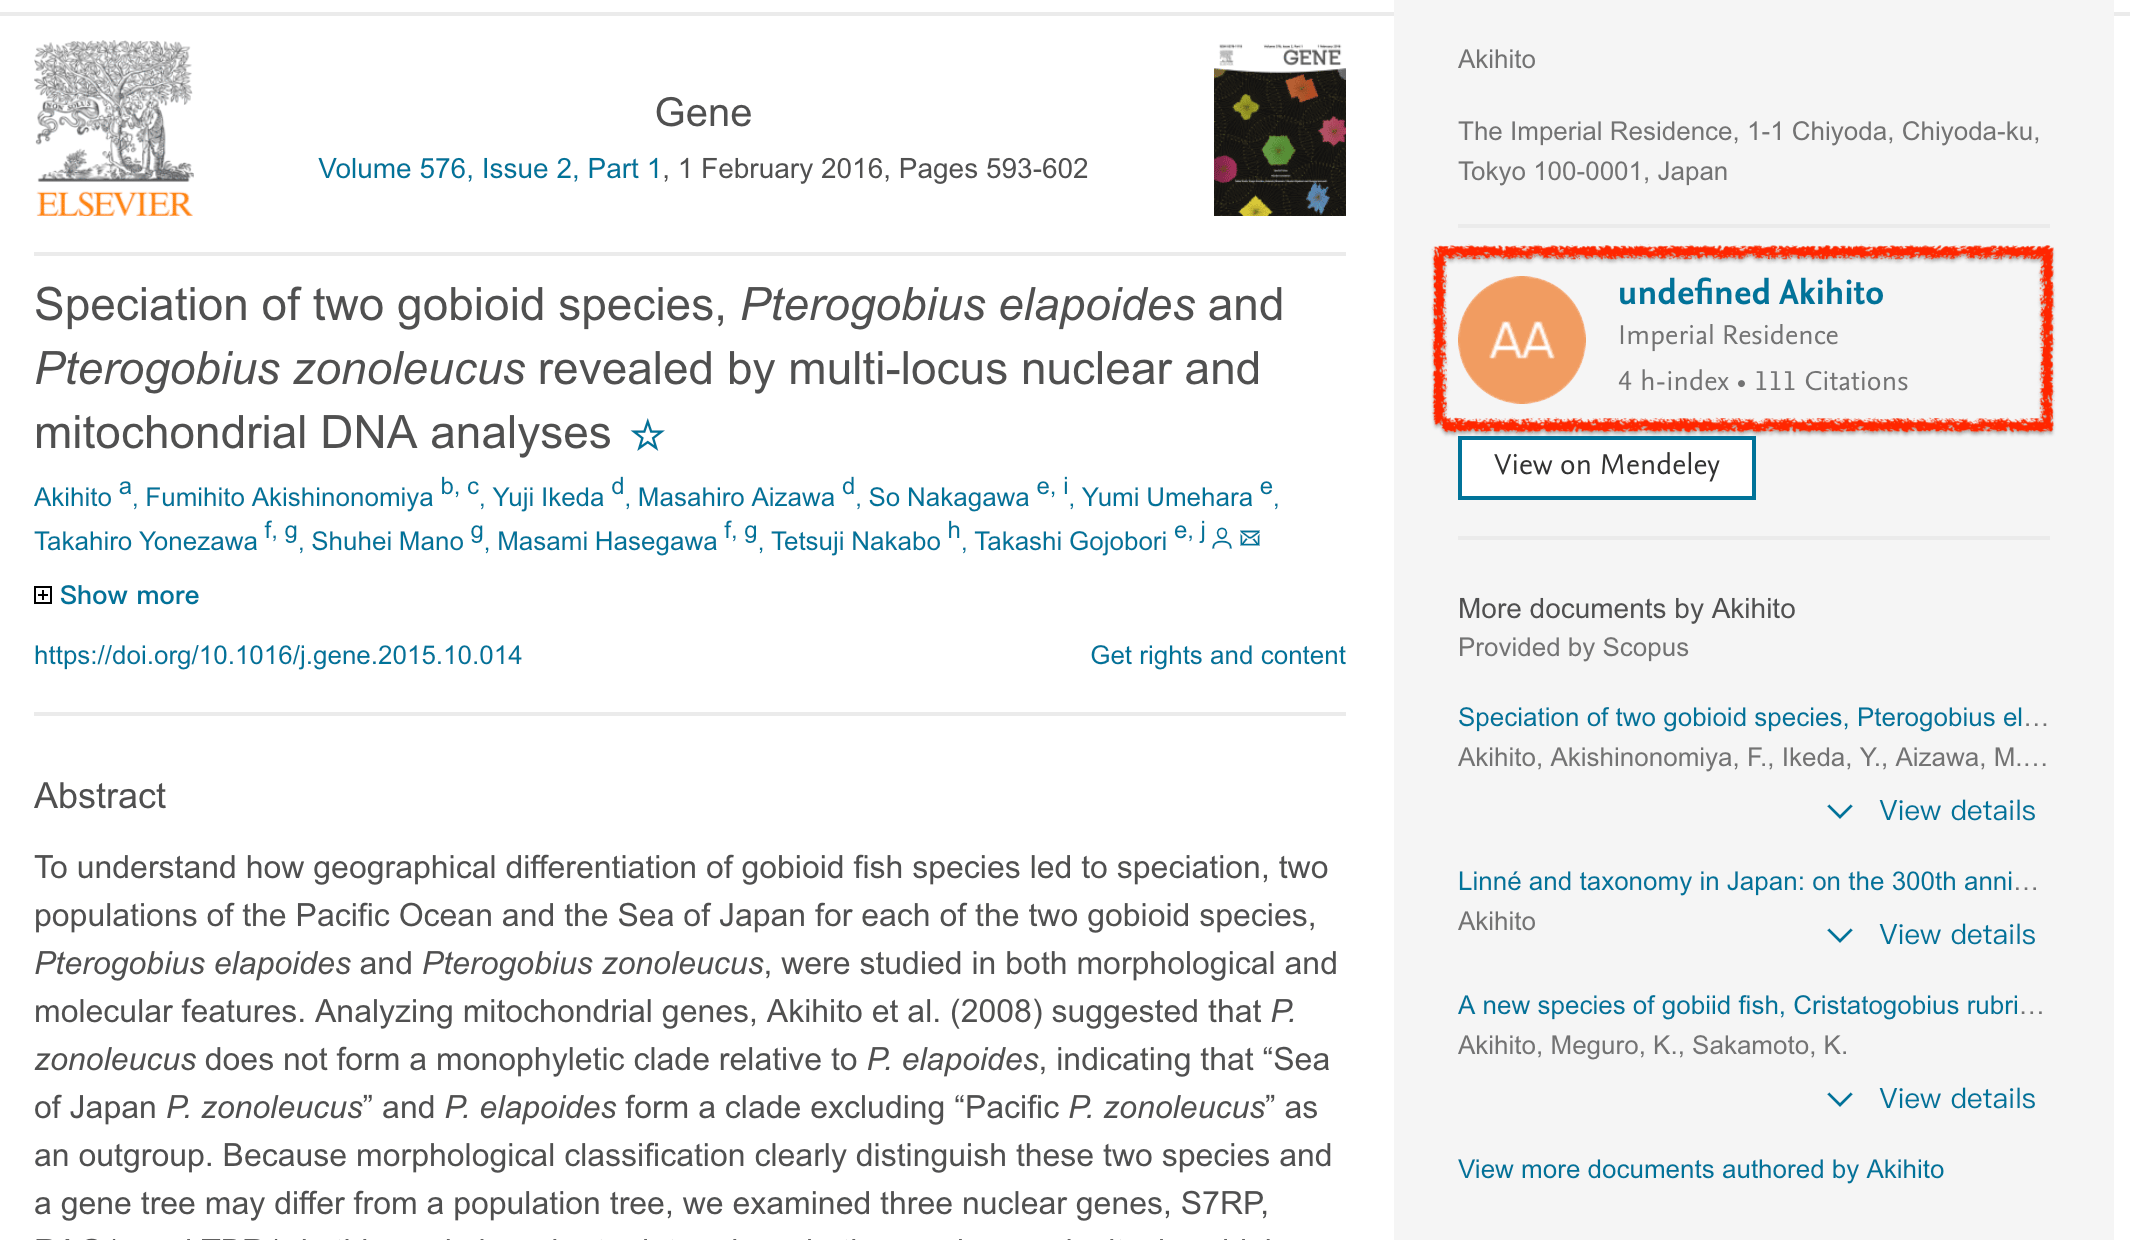Open the article DOI link

click(278, 655)
